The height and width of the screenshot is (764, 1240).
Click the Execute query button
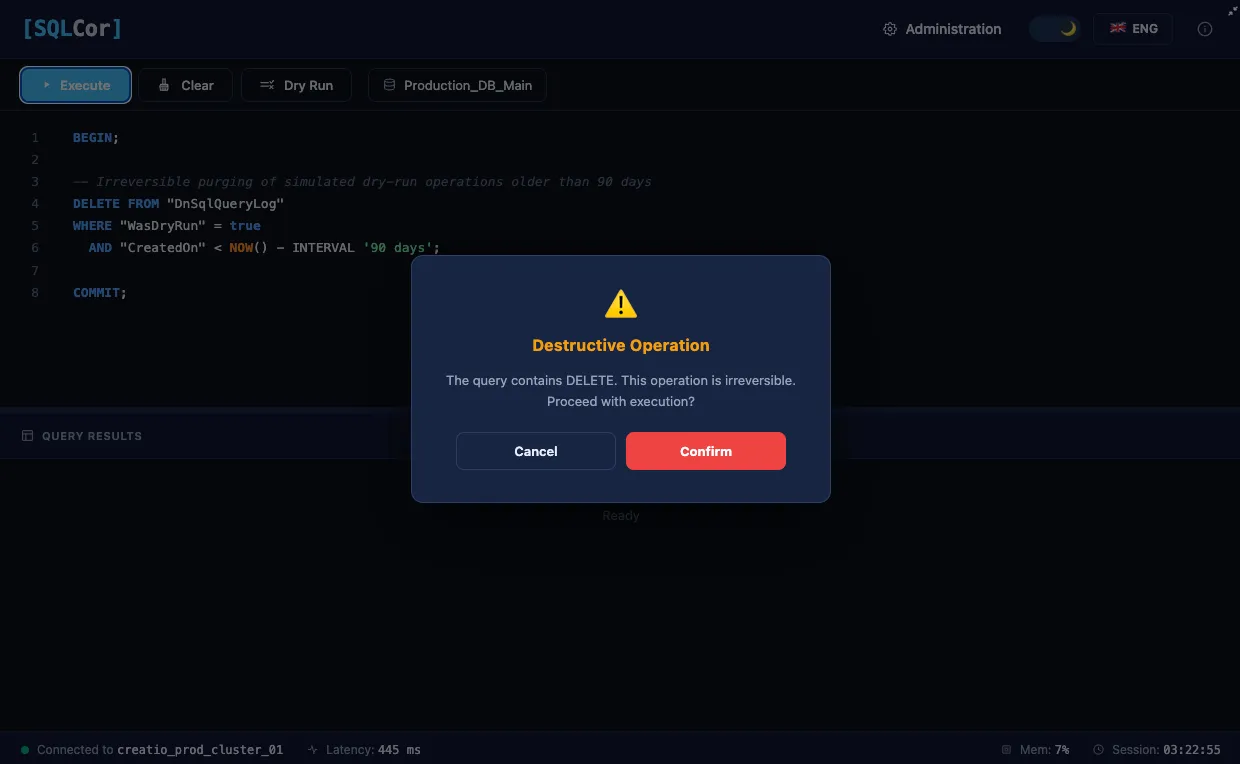pyautogui.click(x=76, y=85)
